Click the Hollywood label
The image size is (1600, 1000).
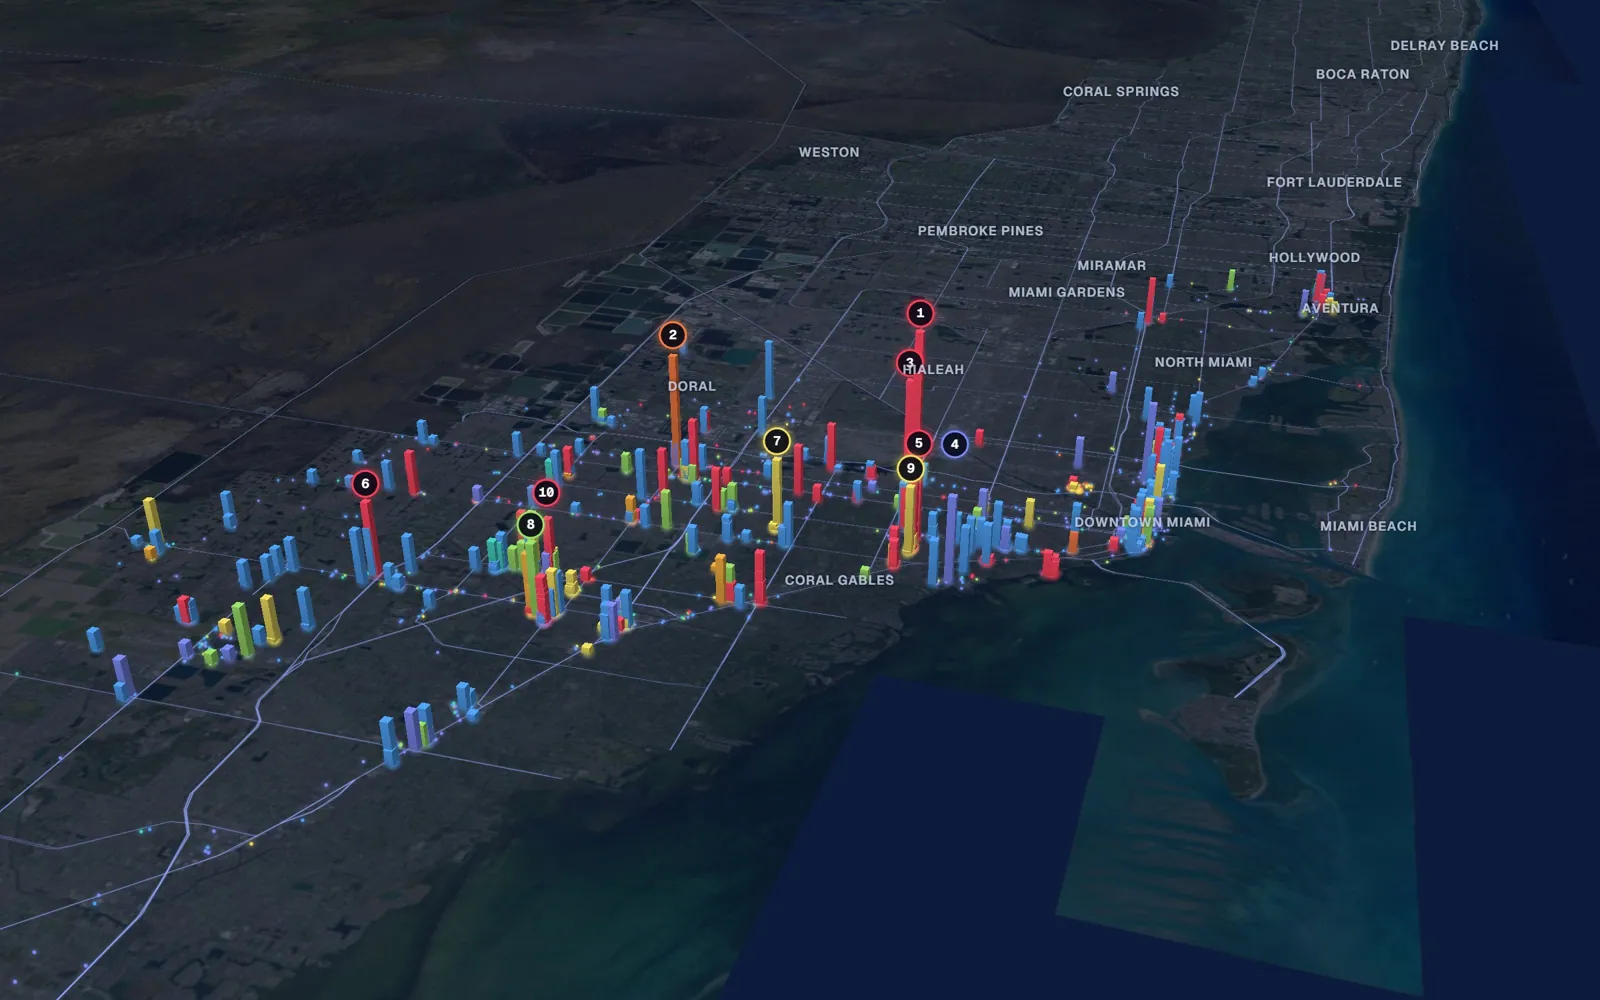tap(1314, 257)
